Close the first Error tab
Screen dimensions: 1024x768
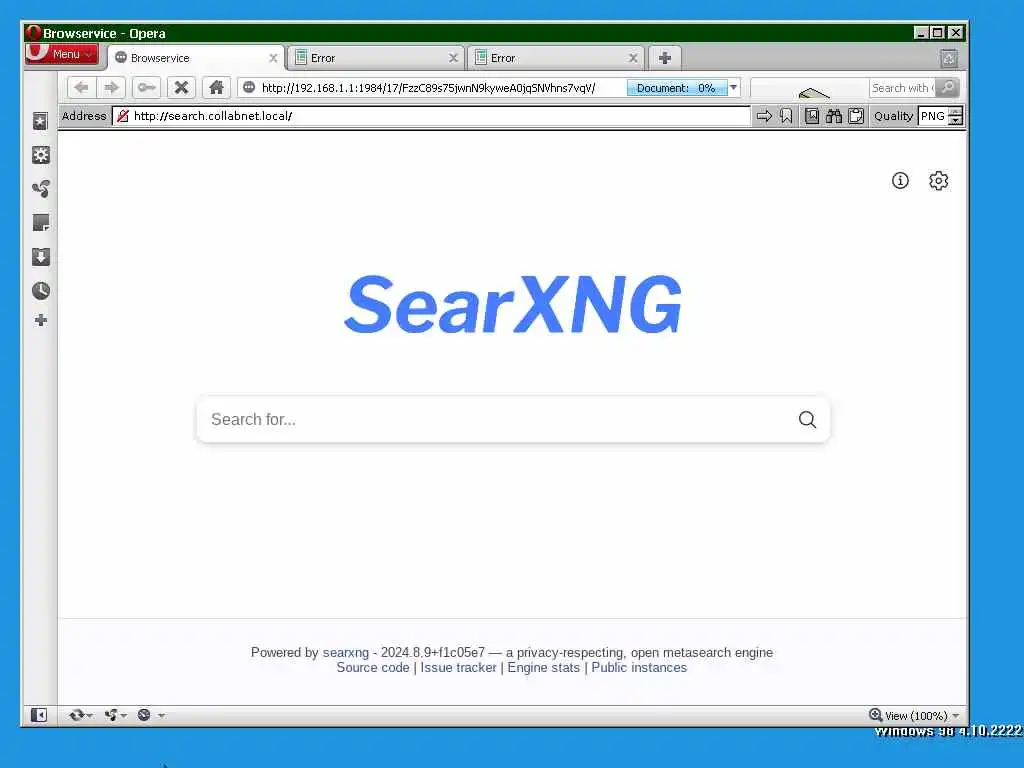tap(453, 58)
